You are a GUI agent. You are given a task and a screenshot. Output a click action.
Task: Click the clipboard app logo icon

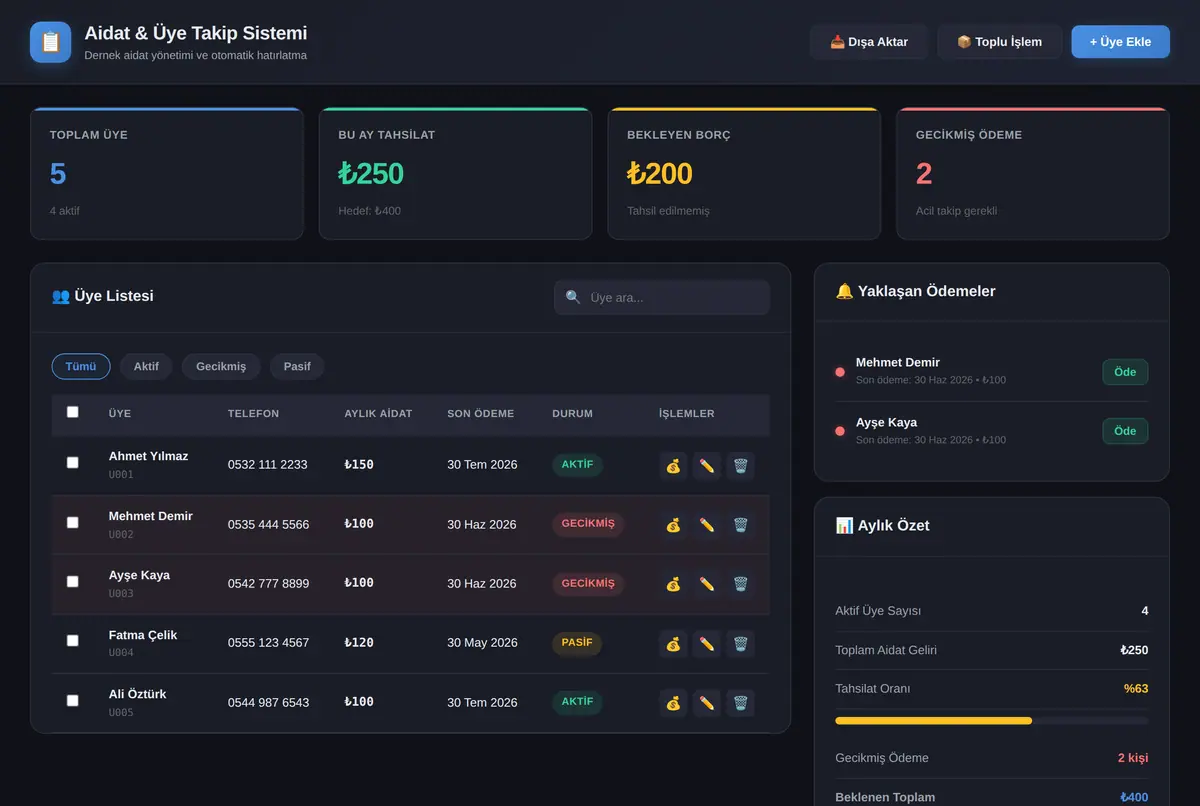pos(51,42)
